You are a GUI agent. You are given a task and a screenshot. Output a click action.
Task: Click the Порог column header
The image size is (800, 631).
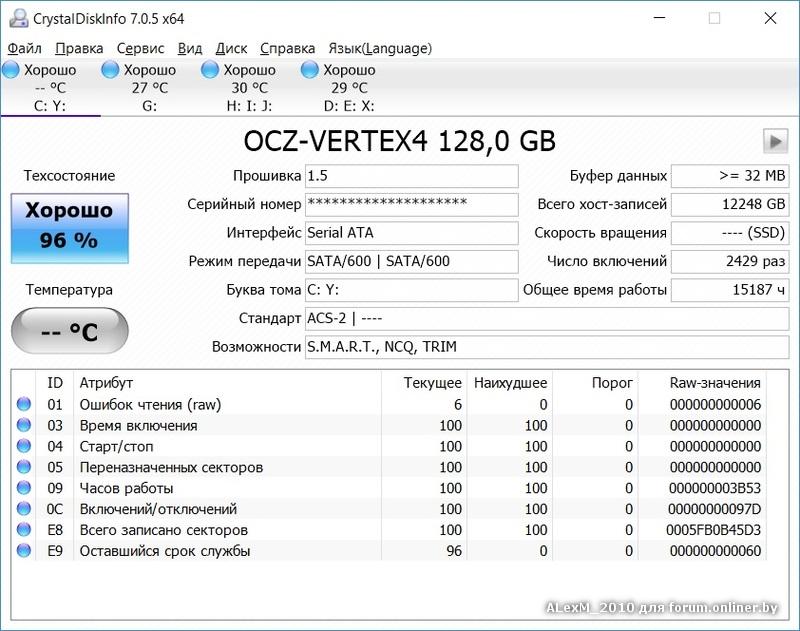click(x=595, y=383)
